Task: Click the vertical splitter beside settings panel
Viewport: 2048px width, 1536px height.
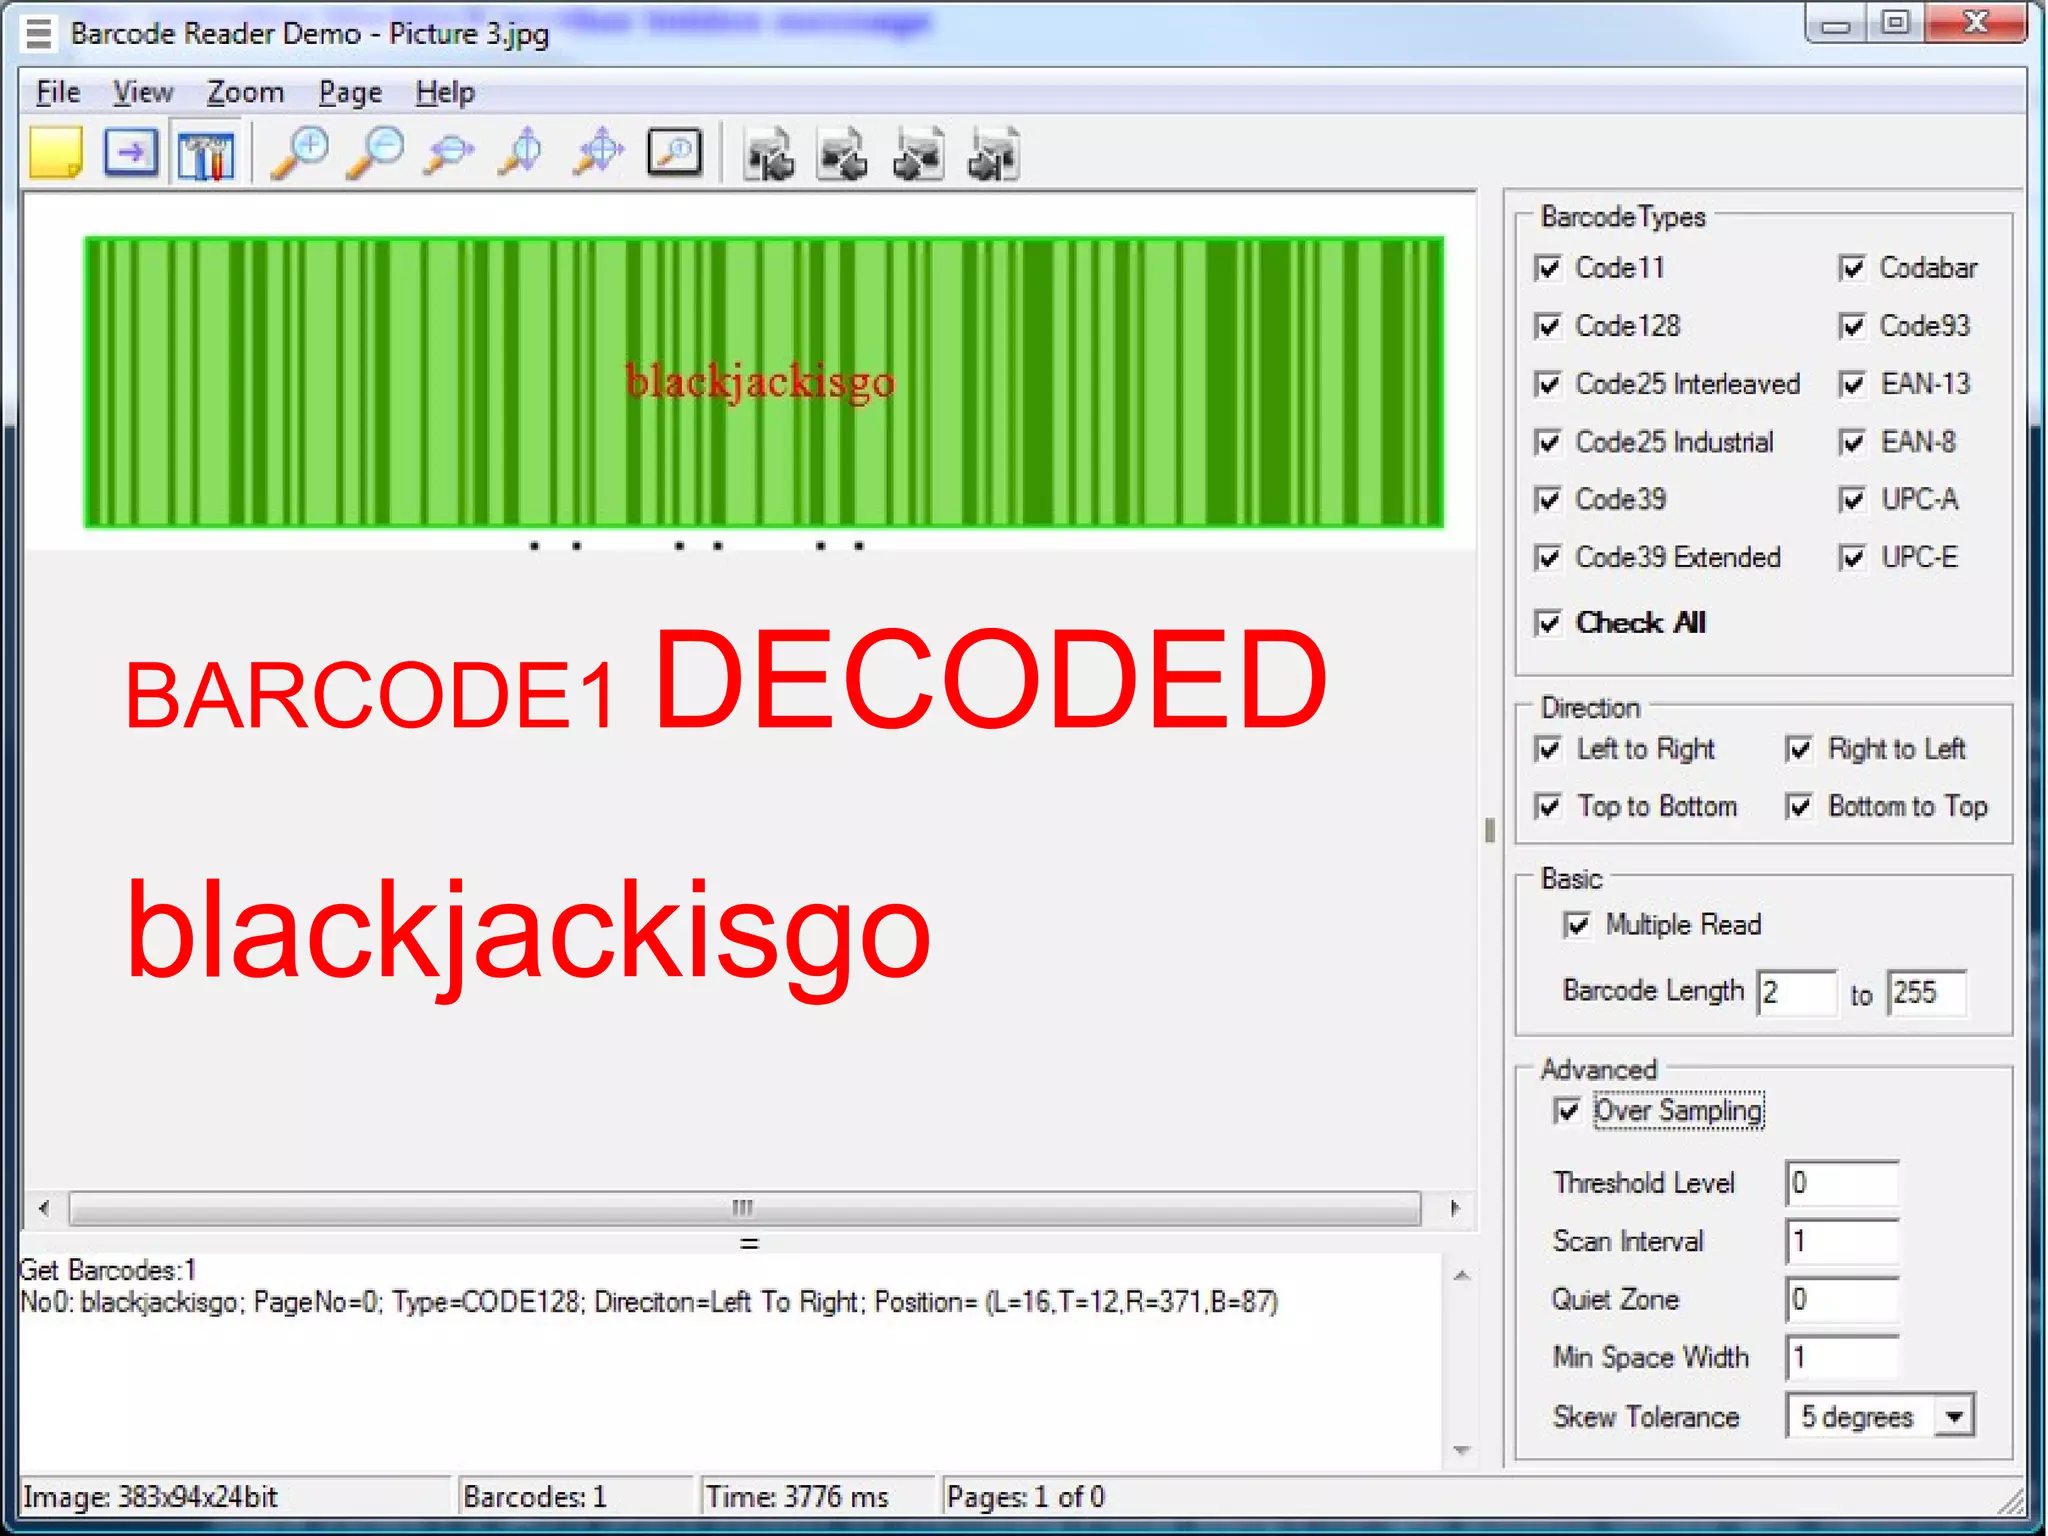Action: click(1490, 830)
